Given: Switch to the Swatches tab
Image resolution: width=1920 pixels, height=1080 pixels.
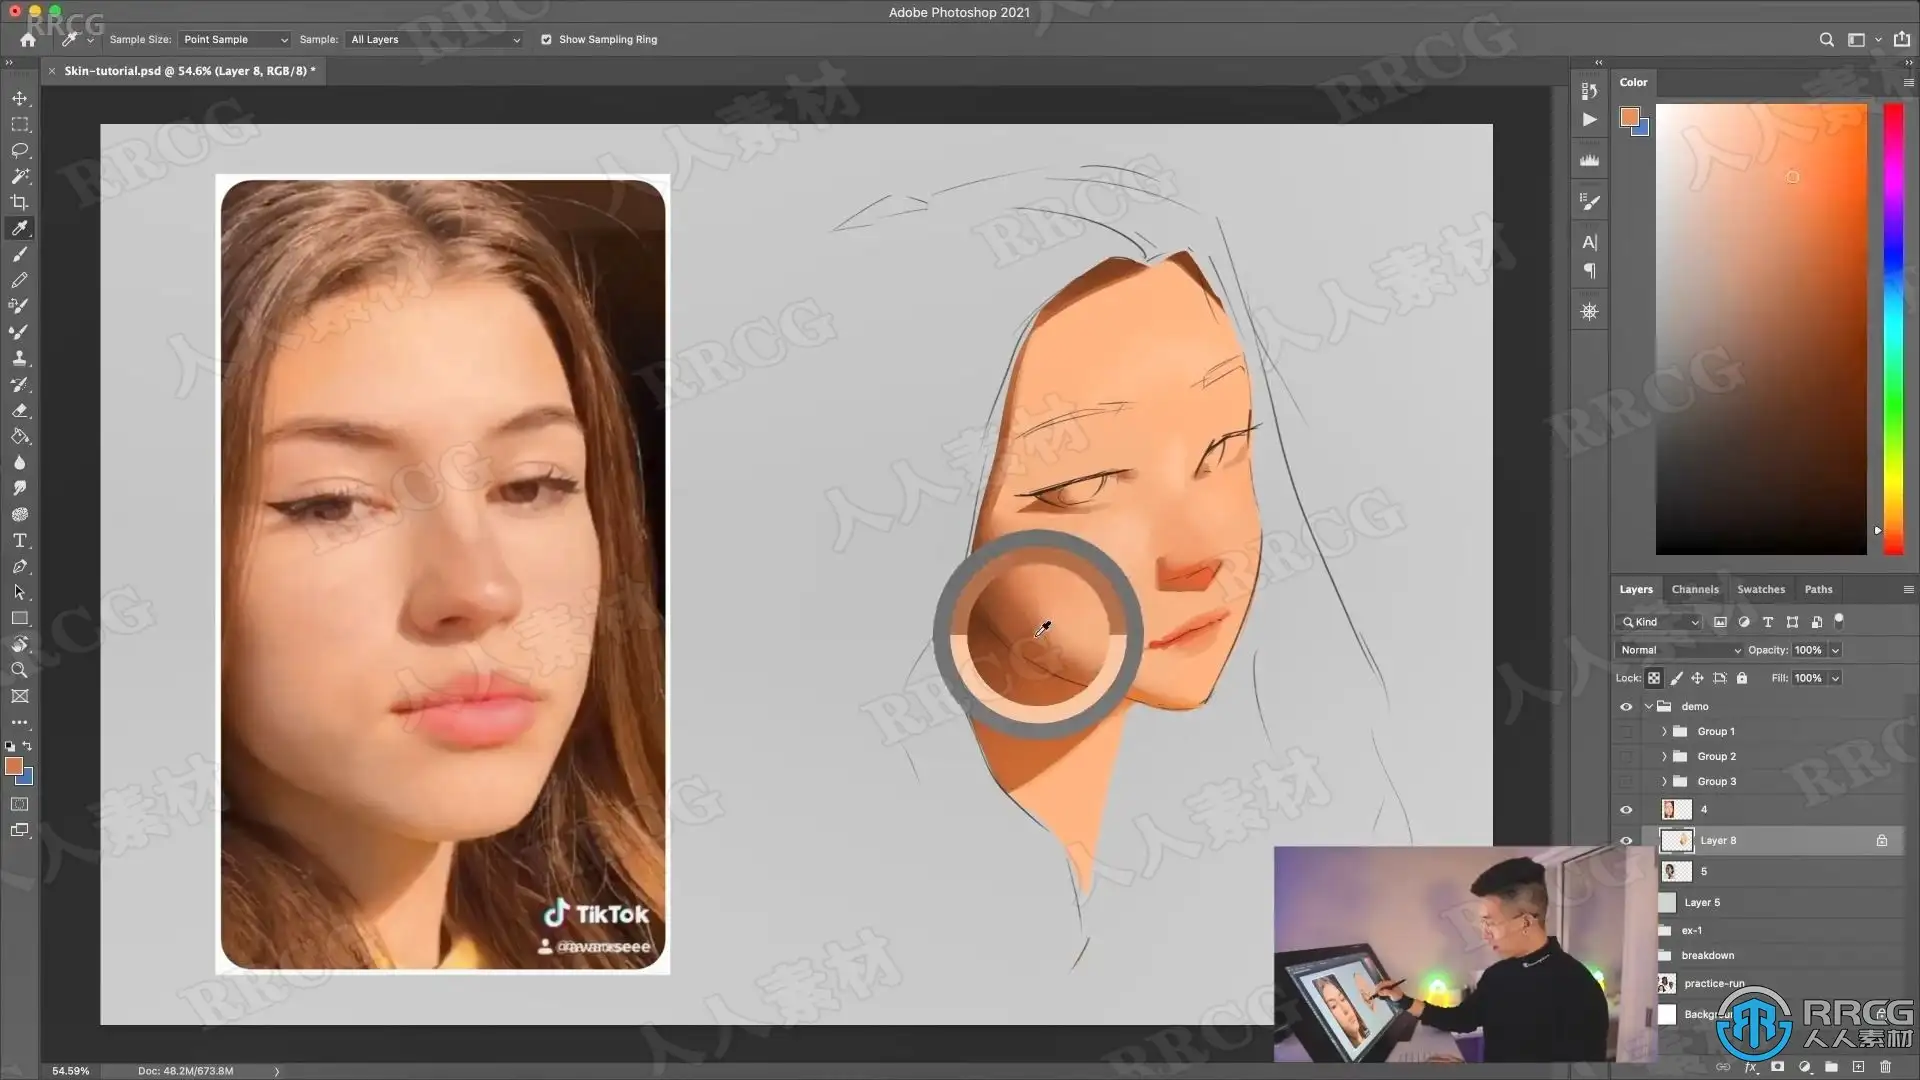Looking at the screenshot, I should [x=1760, y=589].
